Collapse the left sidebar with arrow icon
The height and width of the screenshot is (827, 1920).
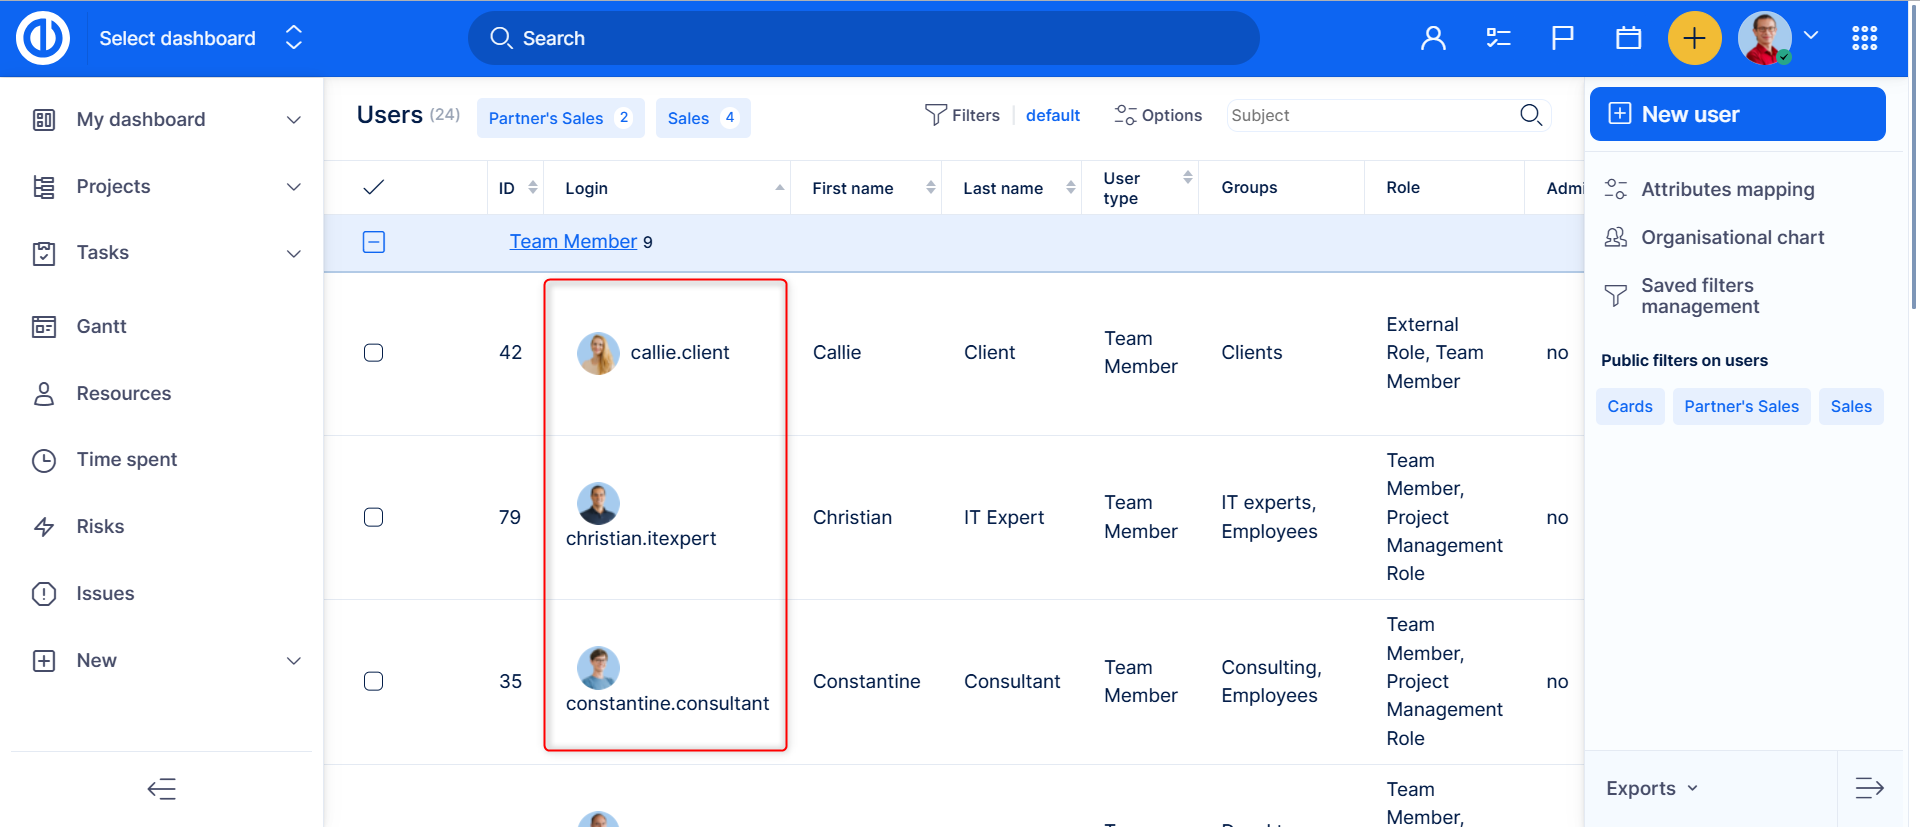[x=162, y=789]
